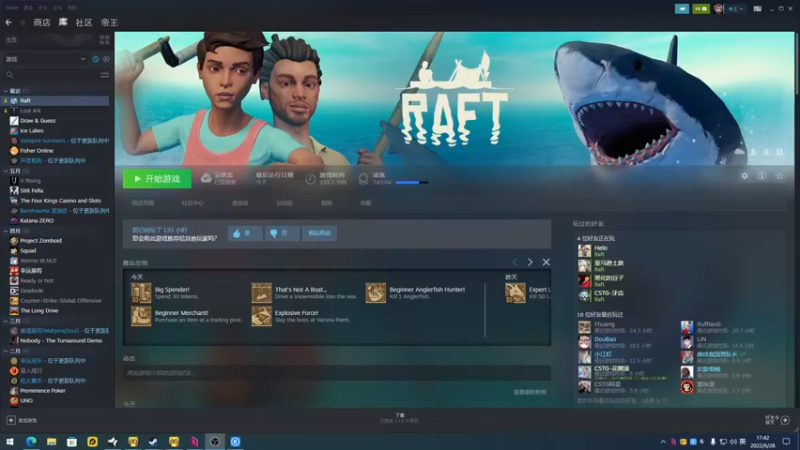Collapse the 三月 games group

coord(6,321)
